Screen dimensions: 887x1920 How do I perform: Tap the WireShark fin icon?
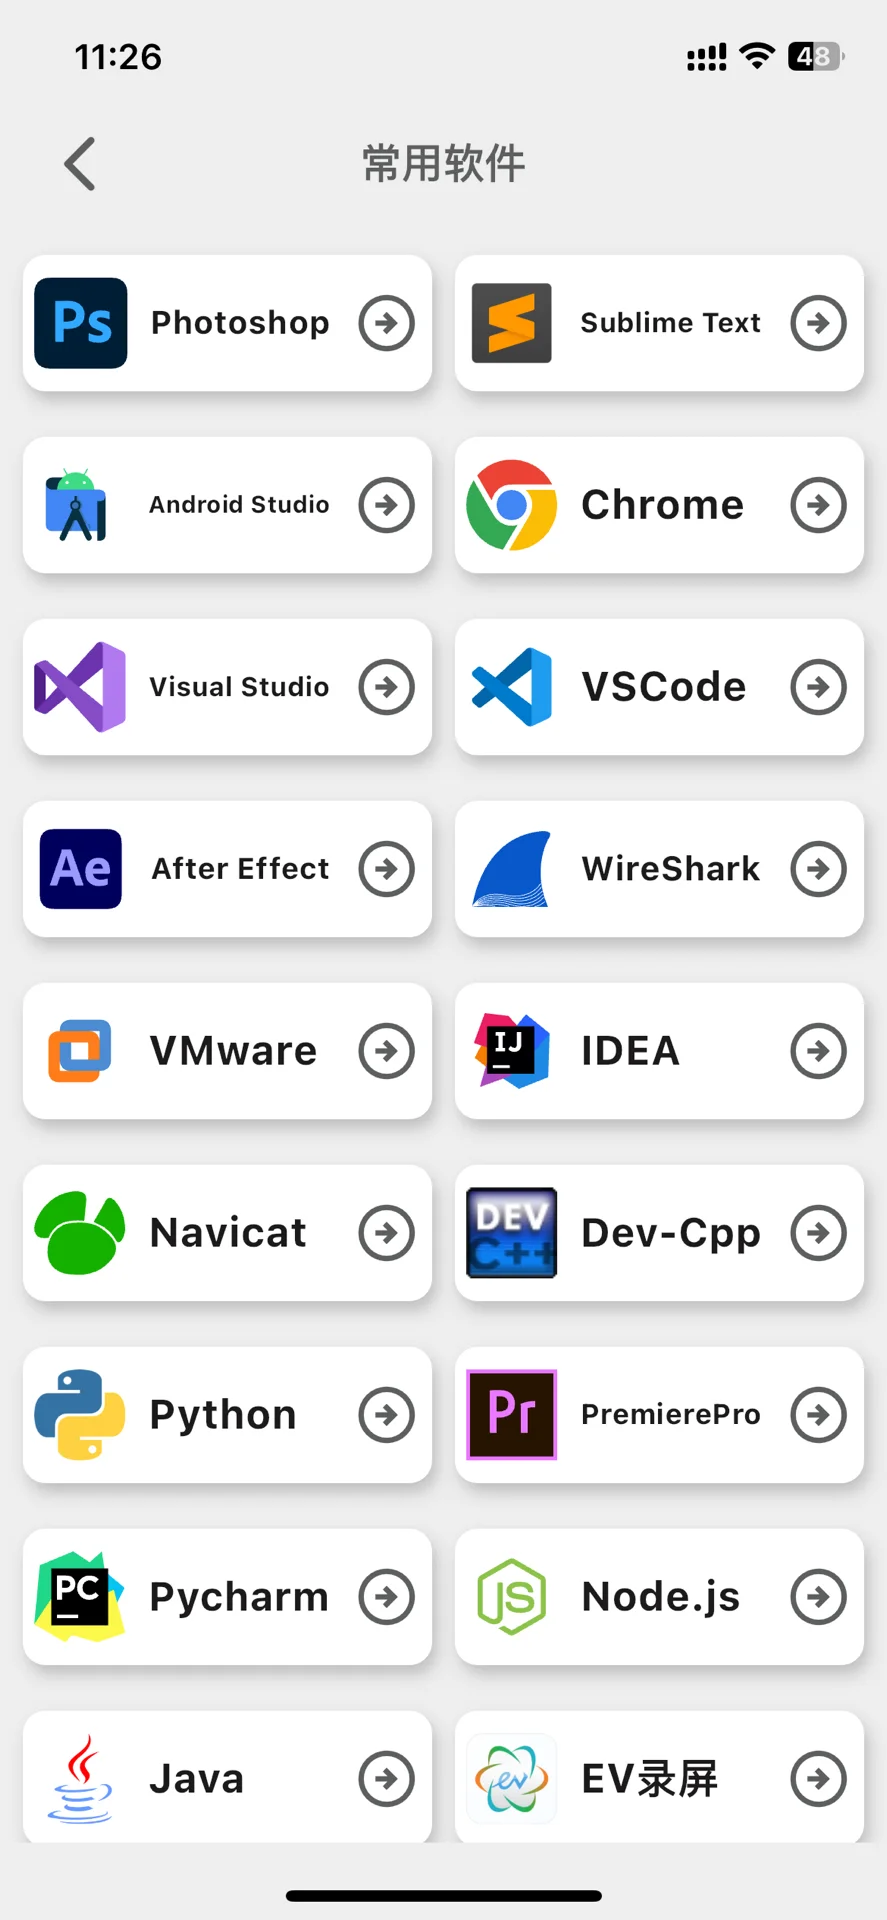coord(511,869)
